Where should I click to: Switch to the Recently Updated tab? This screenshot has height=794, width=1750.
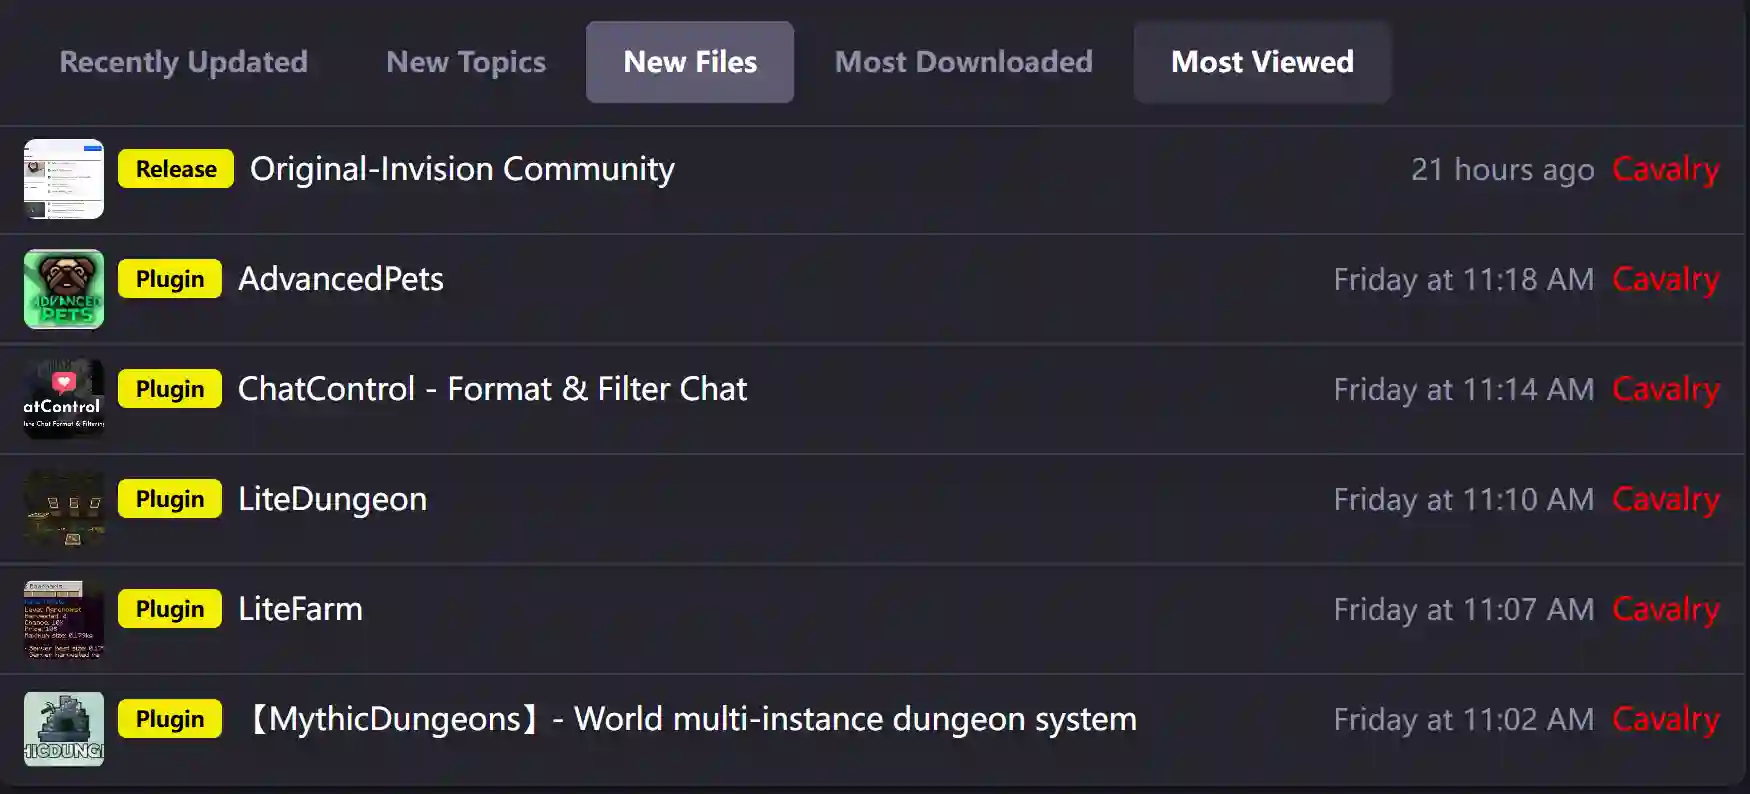184,62
